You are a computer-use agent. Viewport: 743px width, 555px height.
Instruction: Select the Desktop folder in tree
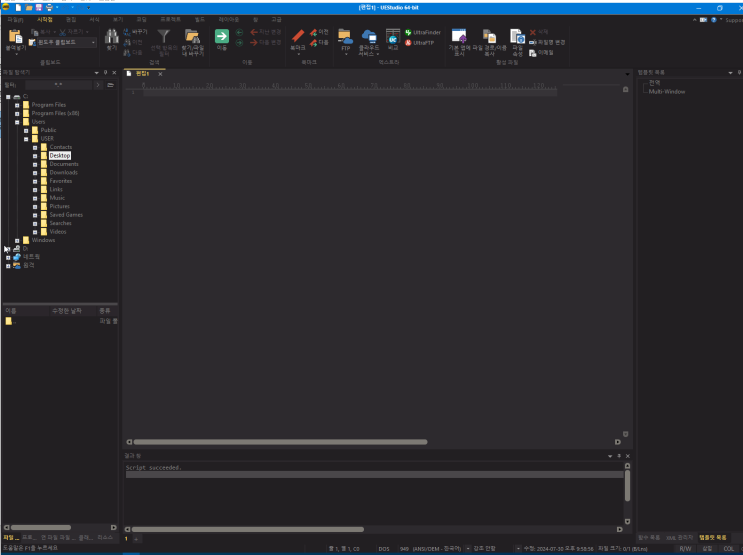click(60, 155)
